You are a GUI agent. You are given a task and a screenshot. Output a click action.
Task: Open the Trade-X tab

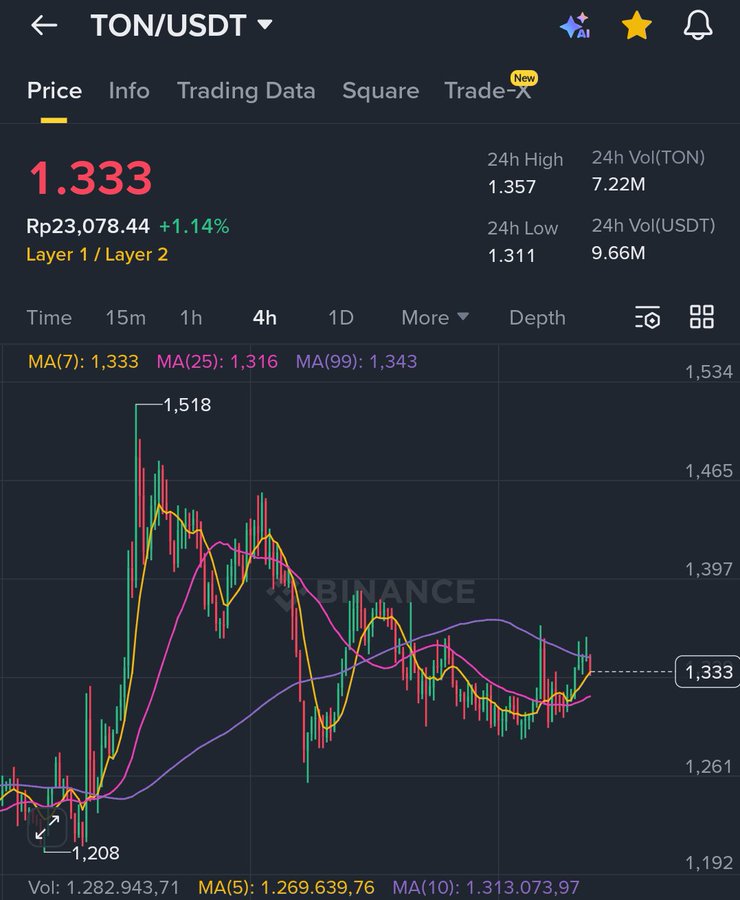click(x=488, y=91)
